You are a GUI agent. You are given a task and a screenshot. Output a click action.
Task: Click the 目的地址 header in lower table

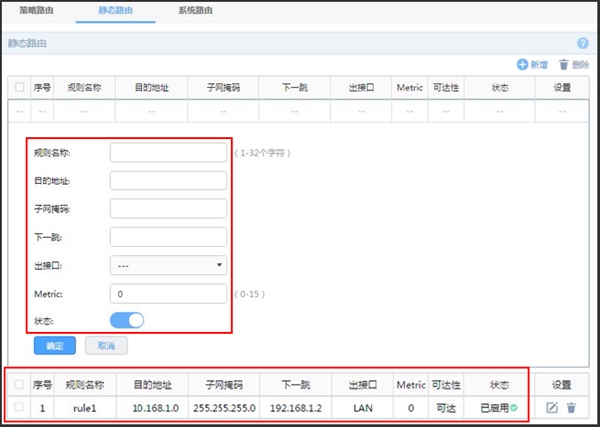pos(152,385)
